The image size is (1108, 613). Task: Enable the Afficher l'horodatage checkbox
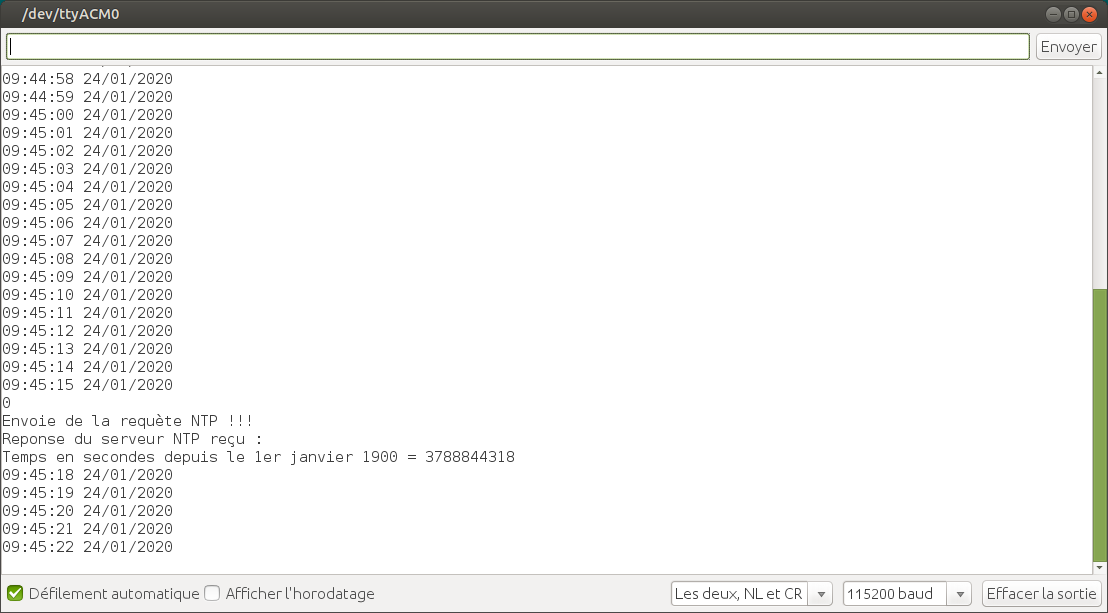(212, 593)
